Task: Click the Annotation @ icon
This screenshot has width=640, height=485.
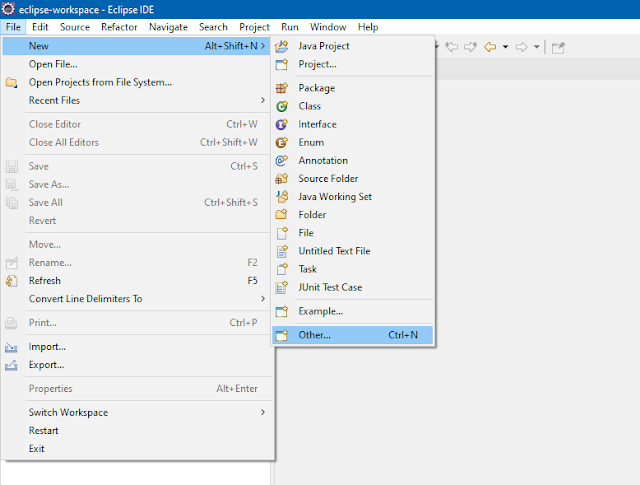Action: point(282,160)
